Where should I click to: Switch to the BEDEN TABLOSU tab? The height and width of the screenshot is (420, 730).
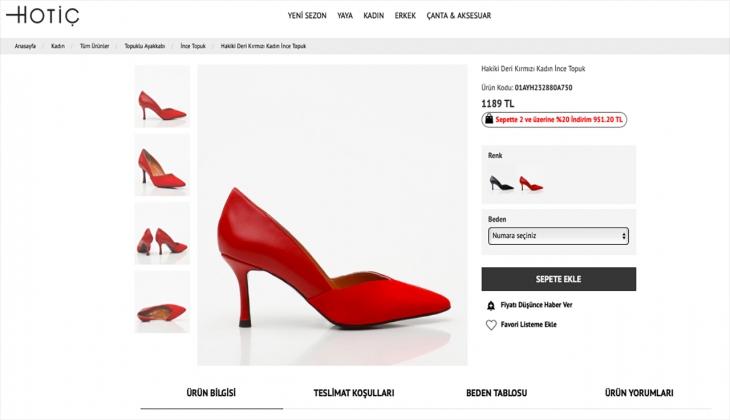[x=496, y=393]
